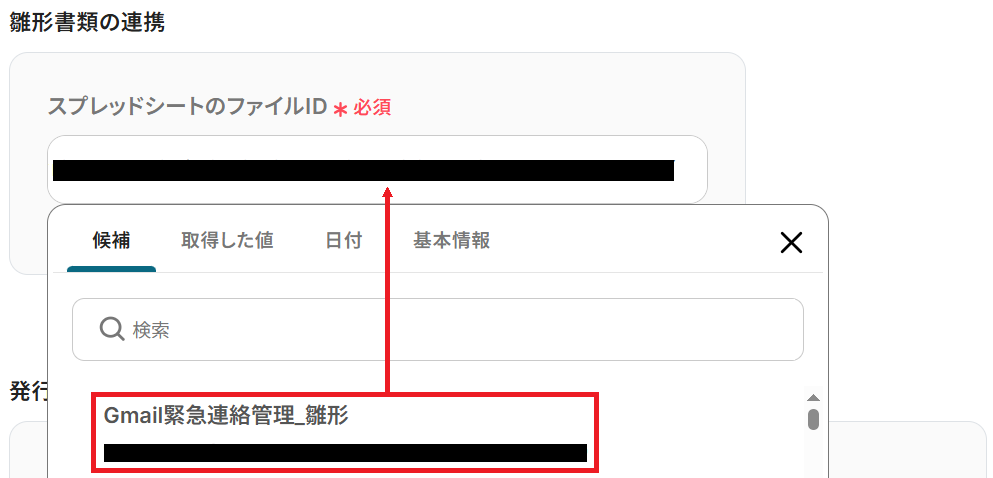This screenshot has width=993, height=478.
Task: Click the scrollbar track below the thumb
Action: (x=813, y=454)
